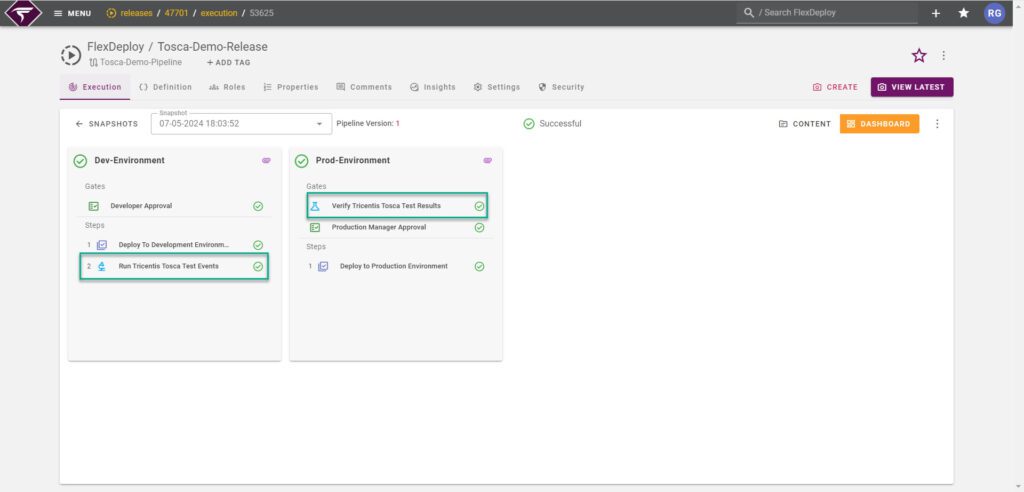This screenshot has width=1024, height=492.
Task: Click the filled star icon in top bar
Action: point(963,13)
